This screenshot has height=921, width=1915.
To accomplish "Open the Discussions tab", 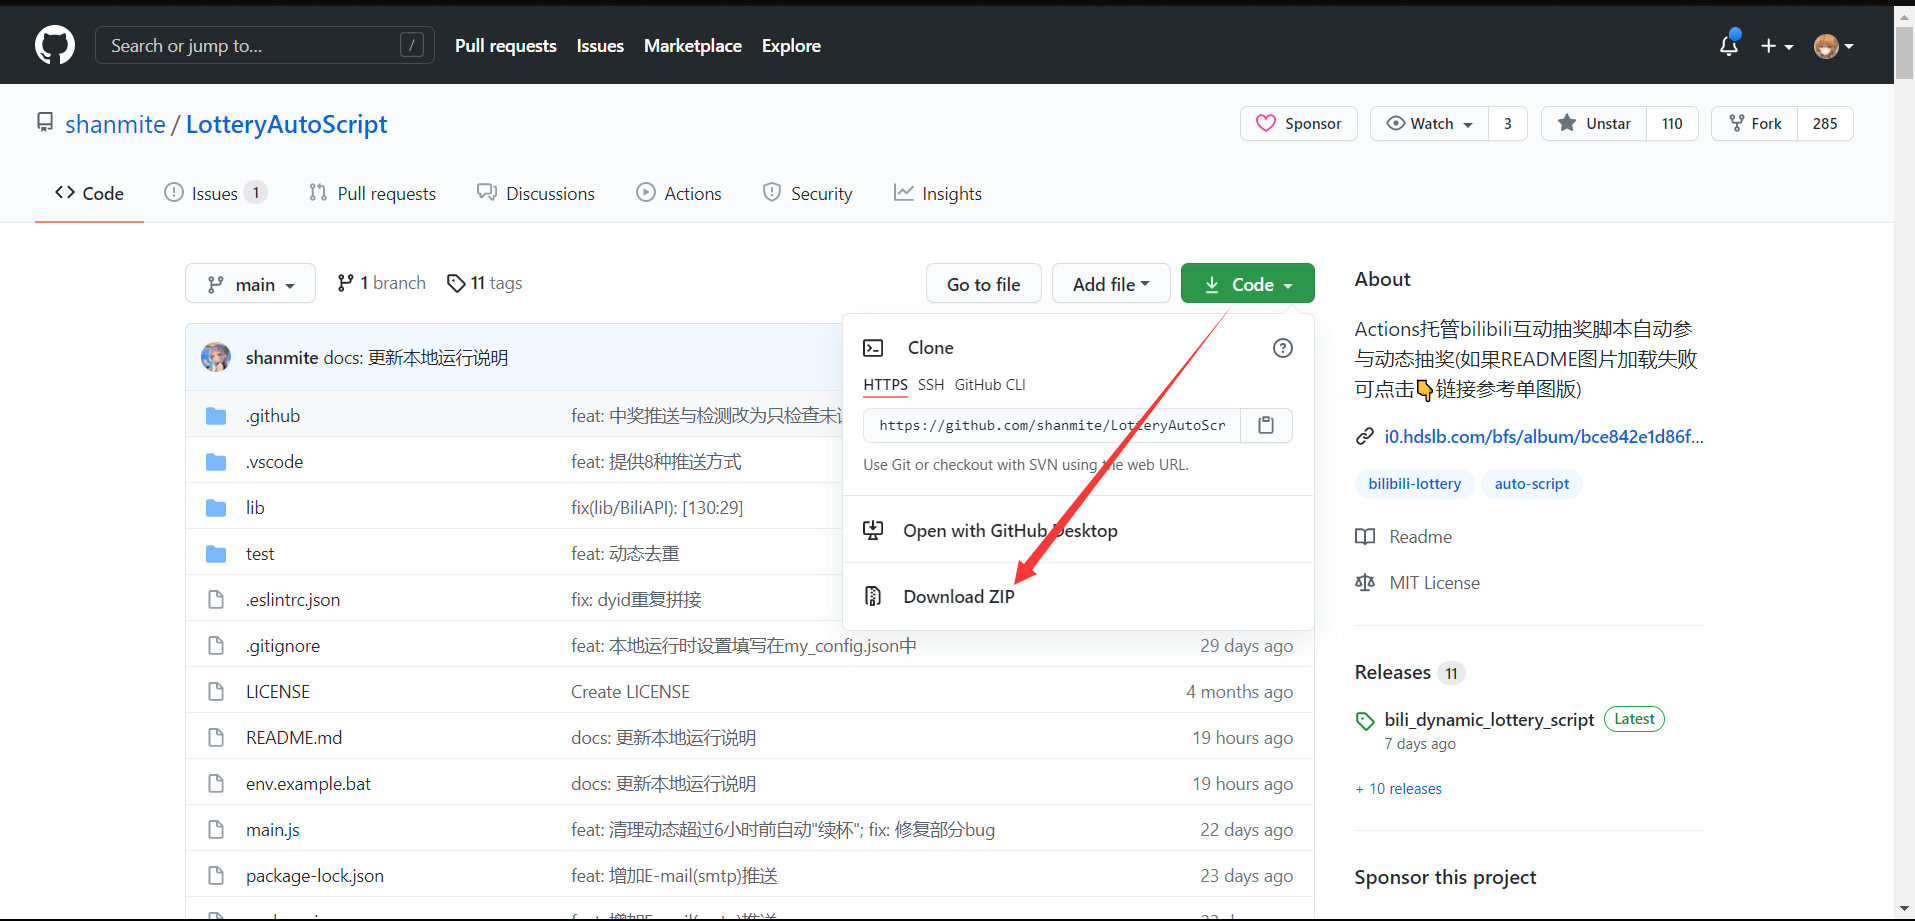I will (536, 193).
